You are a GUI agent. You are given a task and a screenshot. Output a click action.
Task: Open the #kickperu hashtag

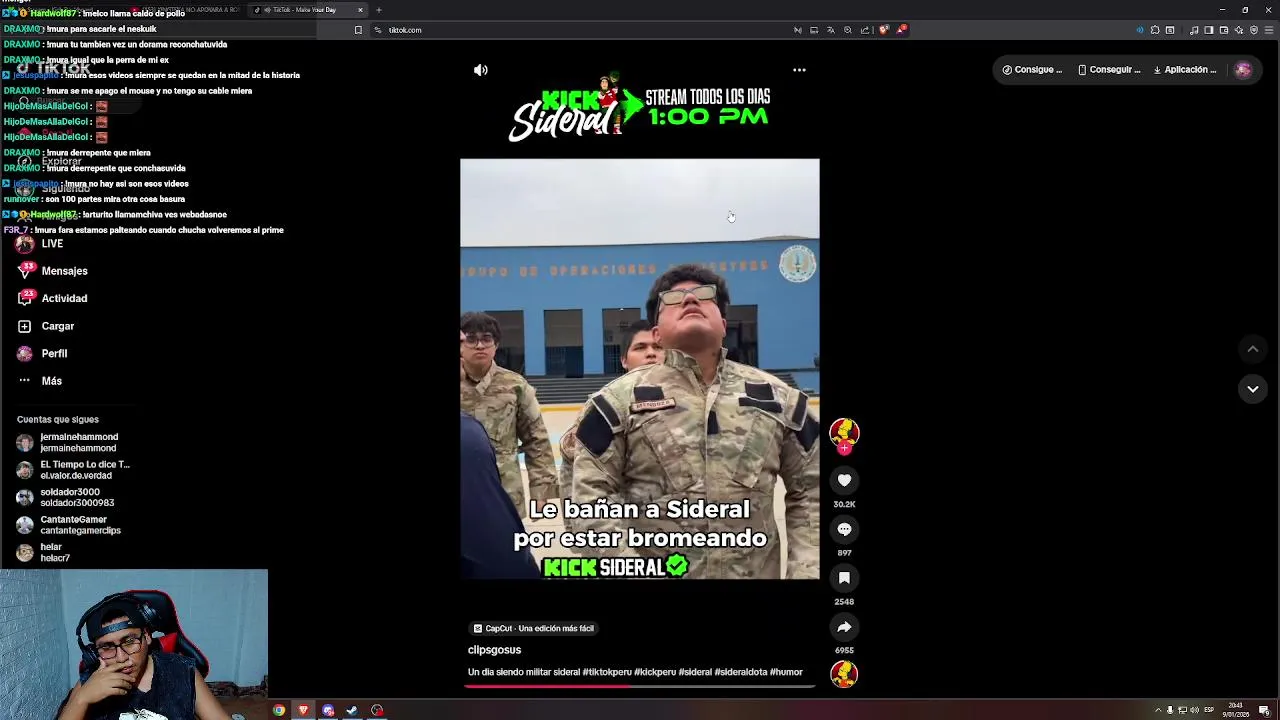(655, 672)
